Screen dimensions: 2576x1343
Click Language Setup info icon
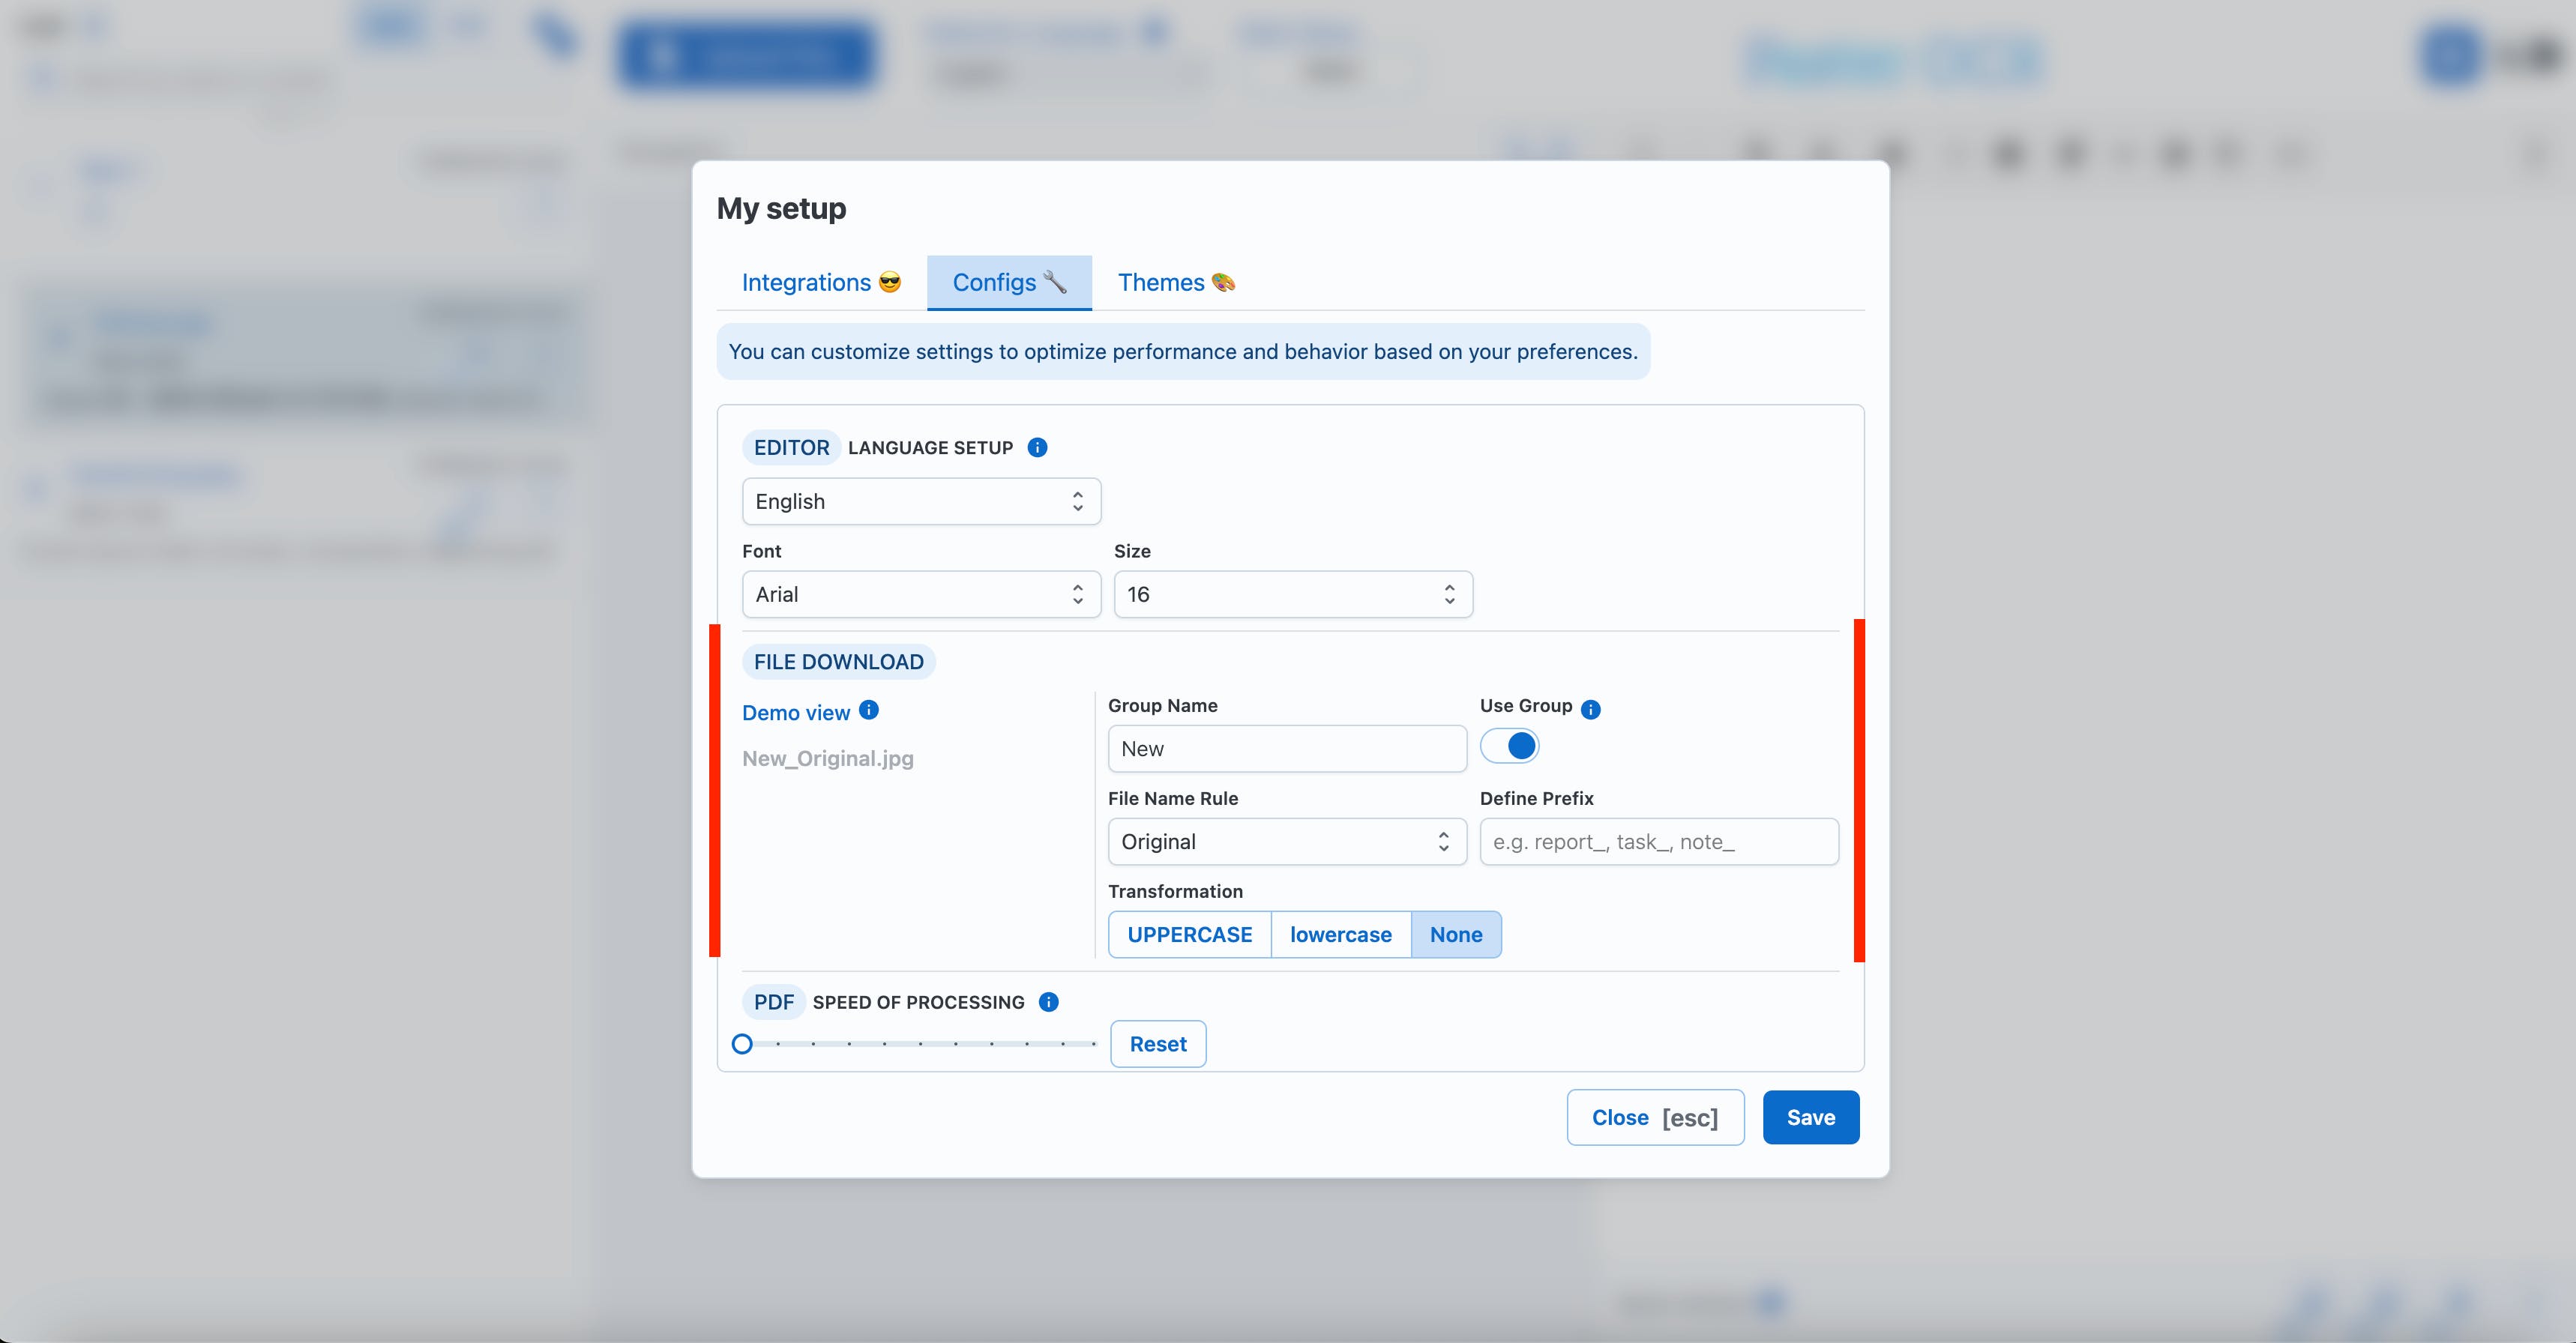1037,448
